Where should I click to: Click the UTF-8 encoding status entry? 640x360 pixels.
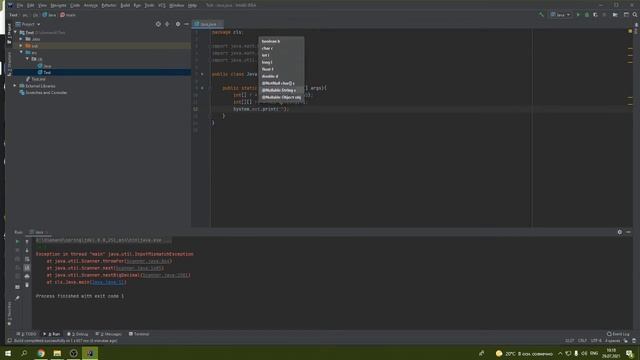pyautogui.click(x=596, y=340)
